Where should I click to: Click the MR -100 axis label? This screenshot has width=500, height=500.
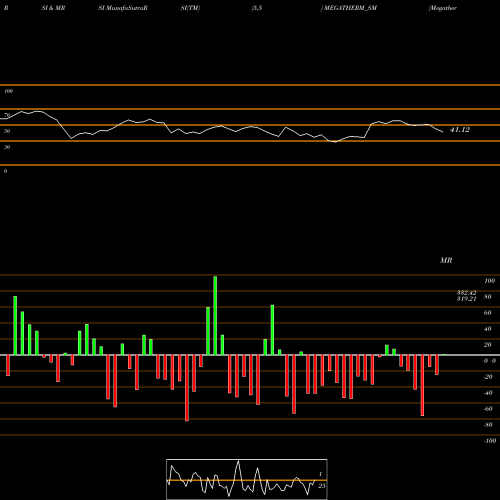coord(490,441)
